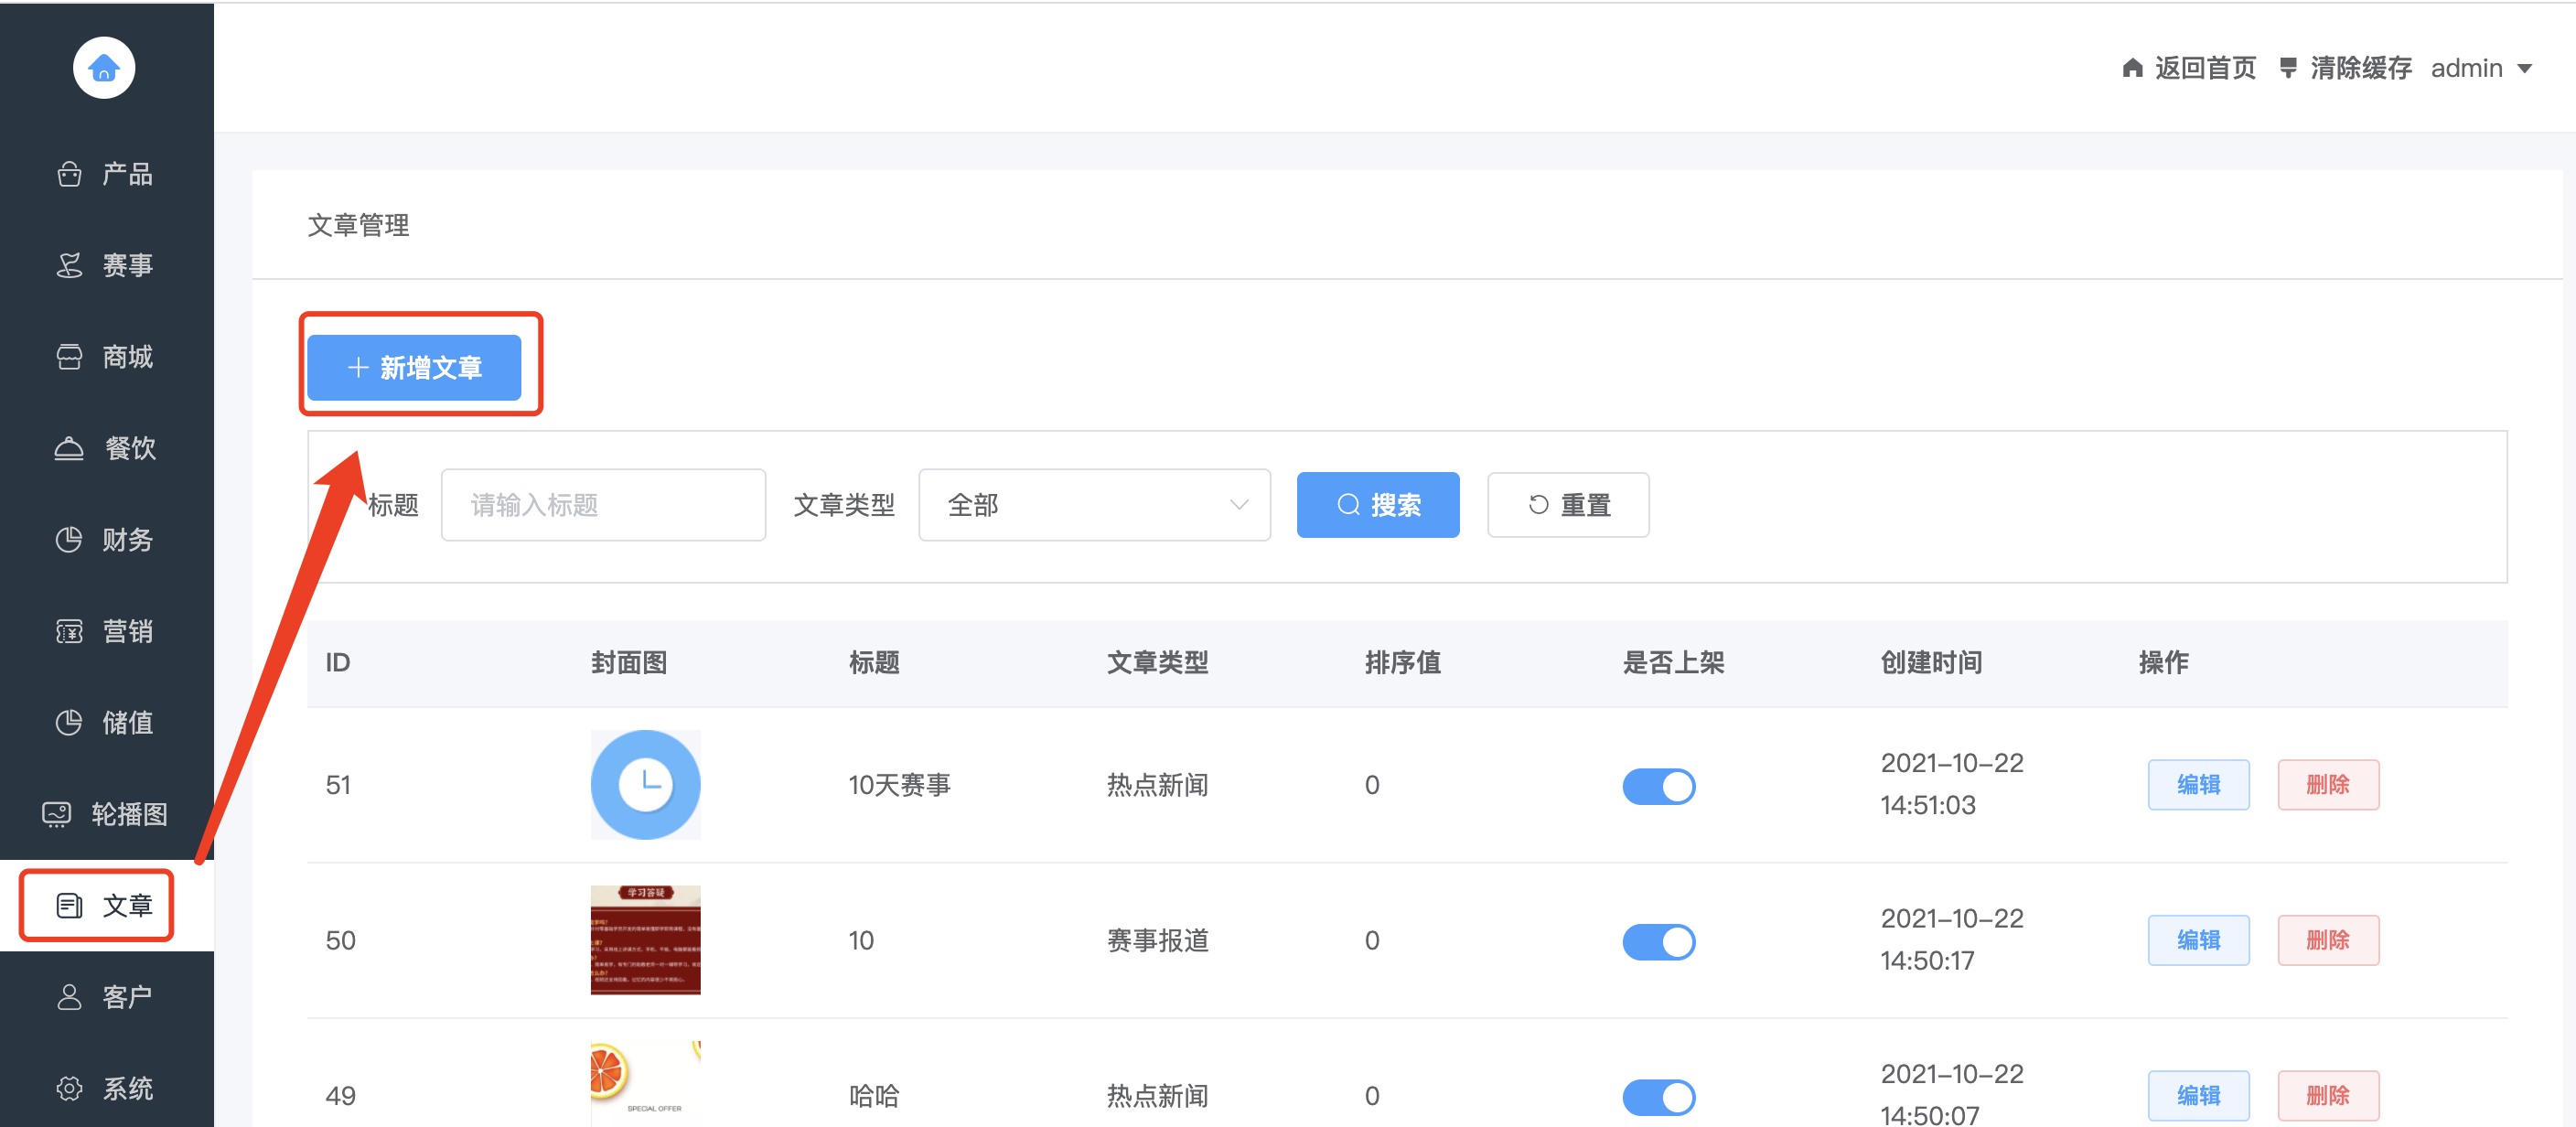Click the 财务 pie chart icon
Viewport: 2576px width, 1127px height.
[69, 540]
